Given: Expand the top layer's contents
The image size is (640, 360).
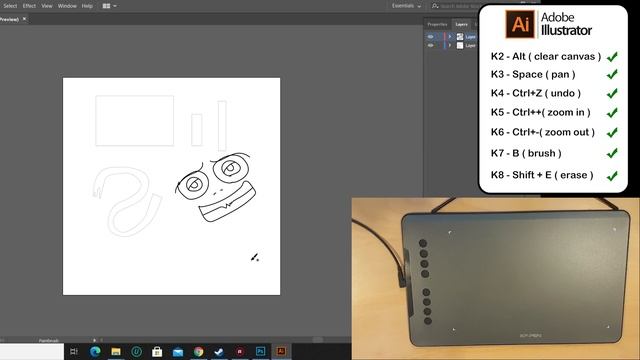Looking at the screenshot, I should (x=450, y=36).
